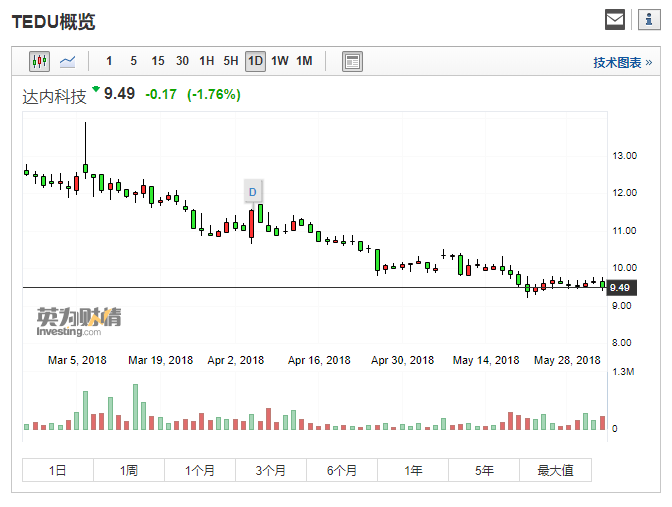672x507 pixels.
Task: Click the Apr 2, 2018 date label
Action: [x=236, y=360]
